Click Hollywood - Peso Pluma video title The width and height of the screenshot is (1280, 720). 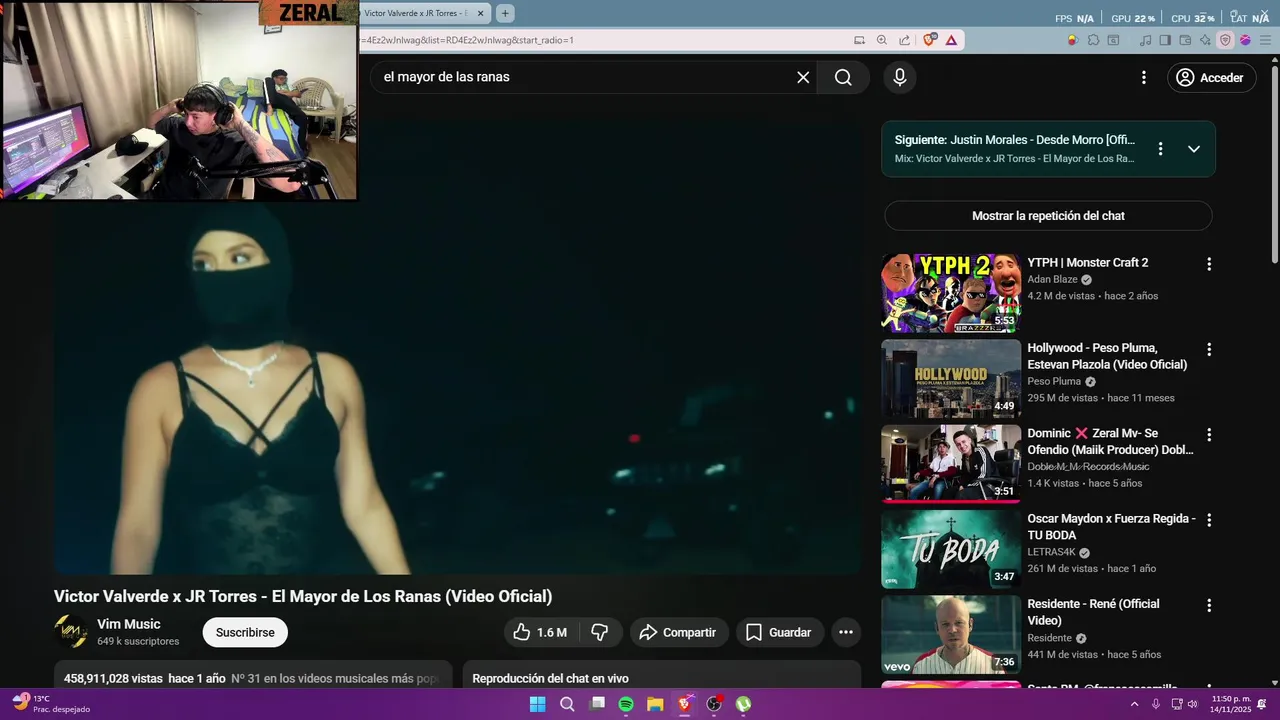tap(1107, 356)
